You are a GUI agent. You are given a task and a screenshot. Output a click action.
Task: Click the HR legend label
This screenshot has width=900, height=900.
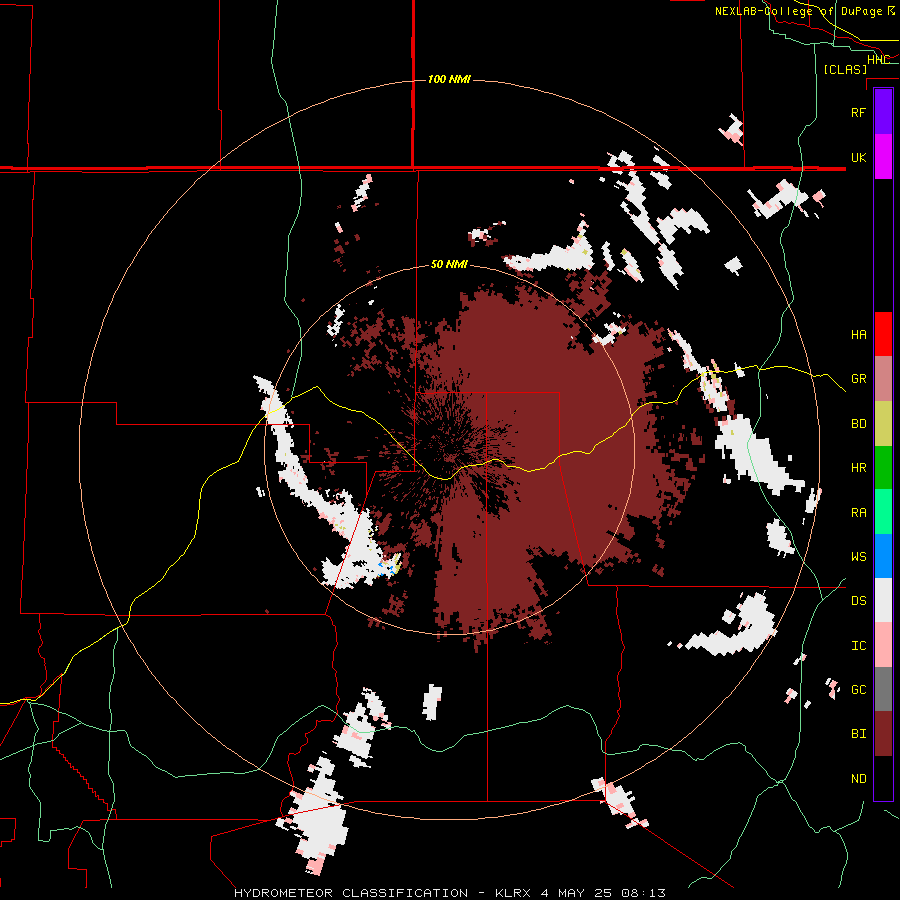coord(858,468)
